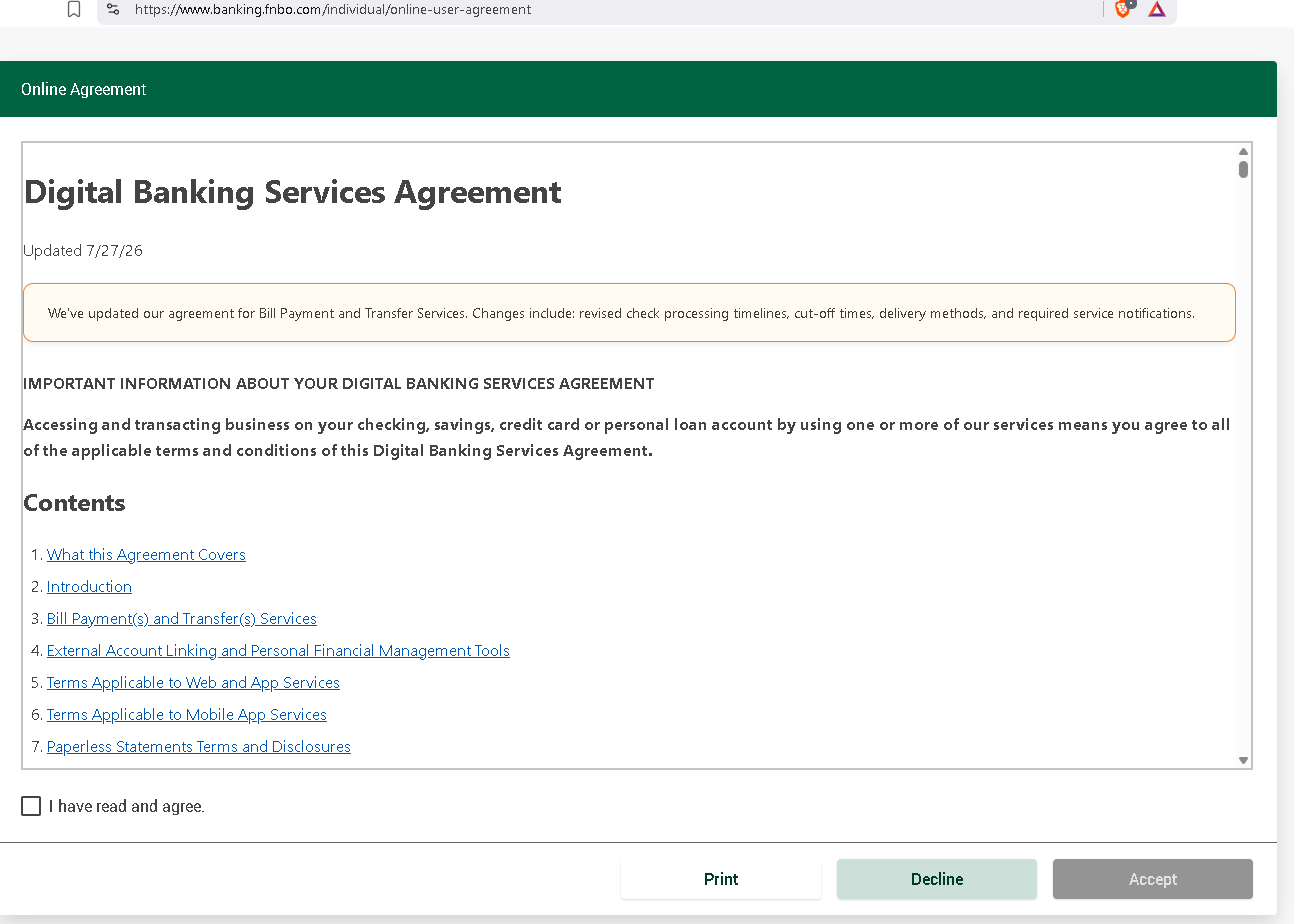Open External Account Linking and PFM Tools link
The image size is (1294, 924).
(x=278, y=651)
